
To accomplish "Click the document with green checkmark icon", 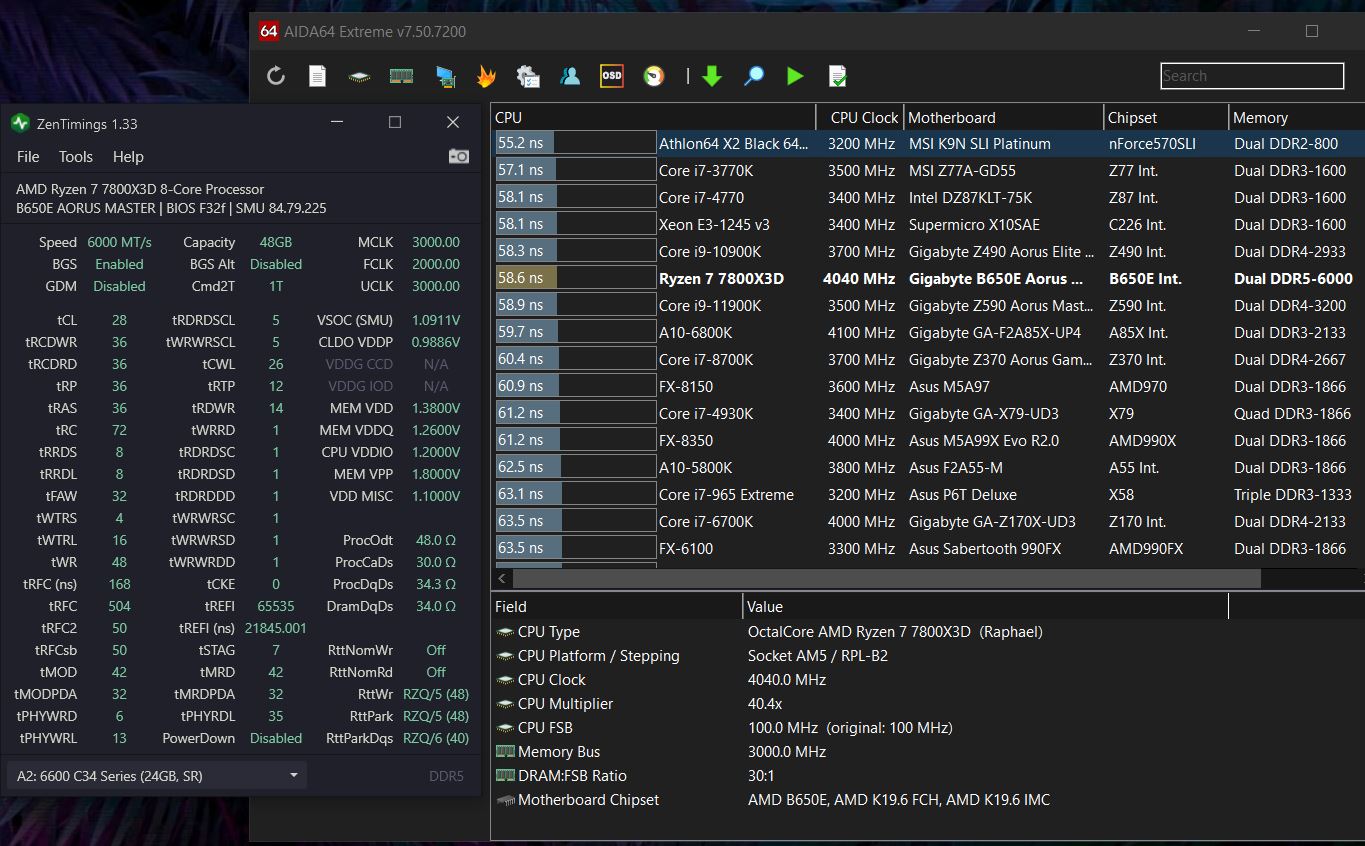I will point(837,76).
